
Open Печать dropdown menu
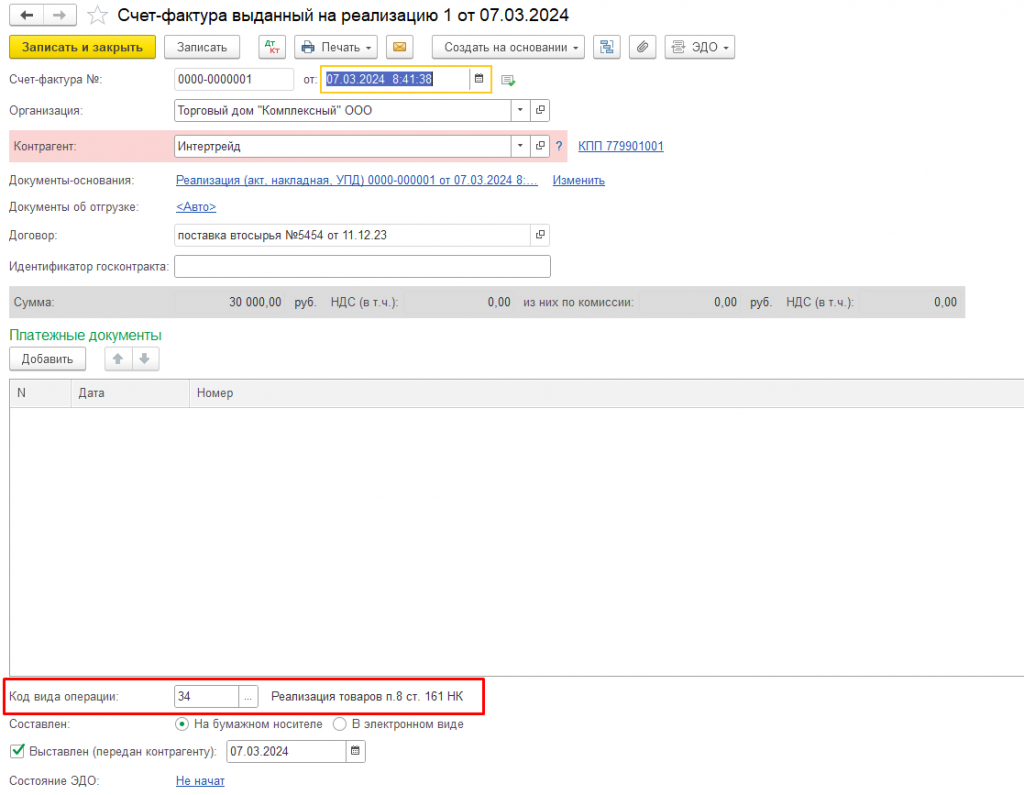click(x=336, y=47)
